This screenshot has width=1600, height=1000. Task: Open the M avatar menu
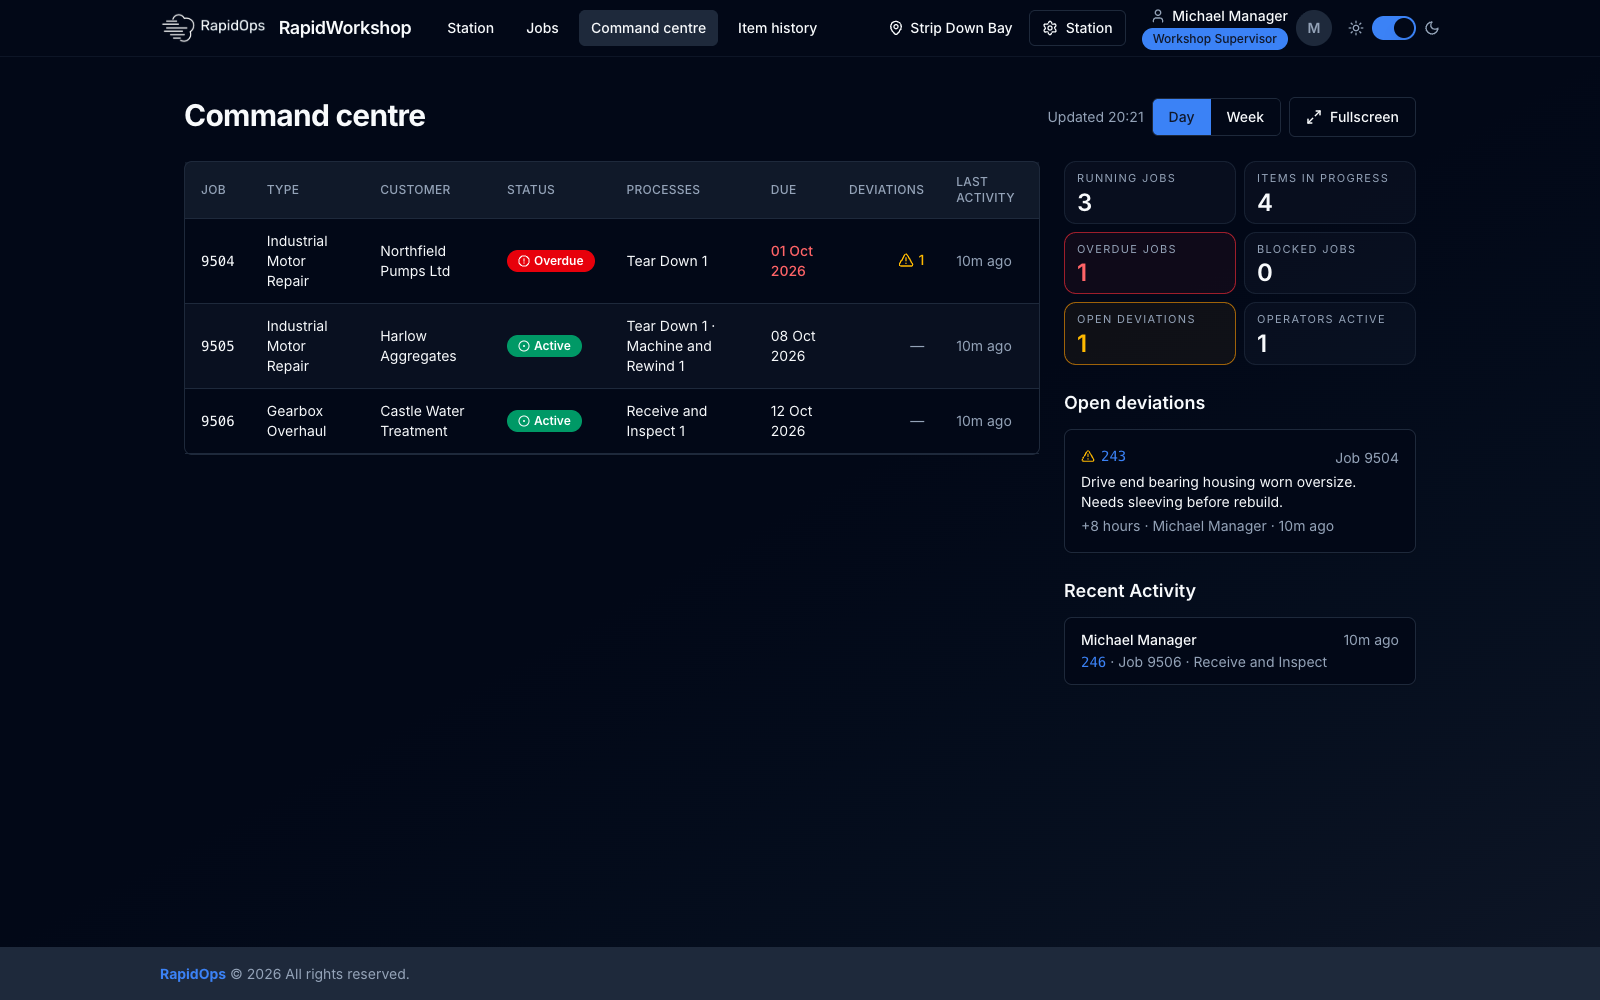[x=1314, y=28]
